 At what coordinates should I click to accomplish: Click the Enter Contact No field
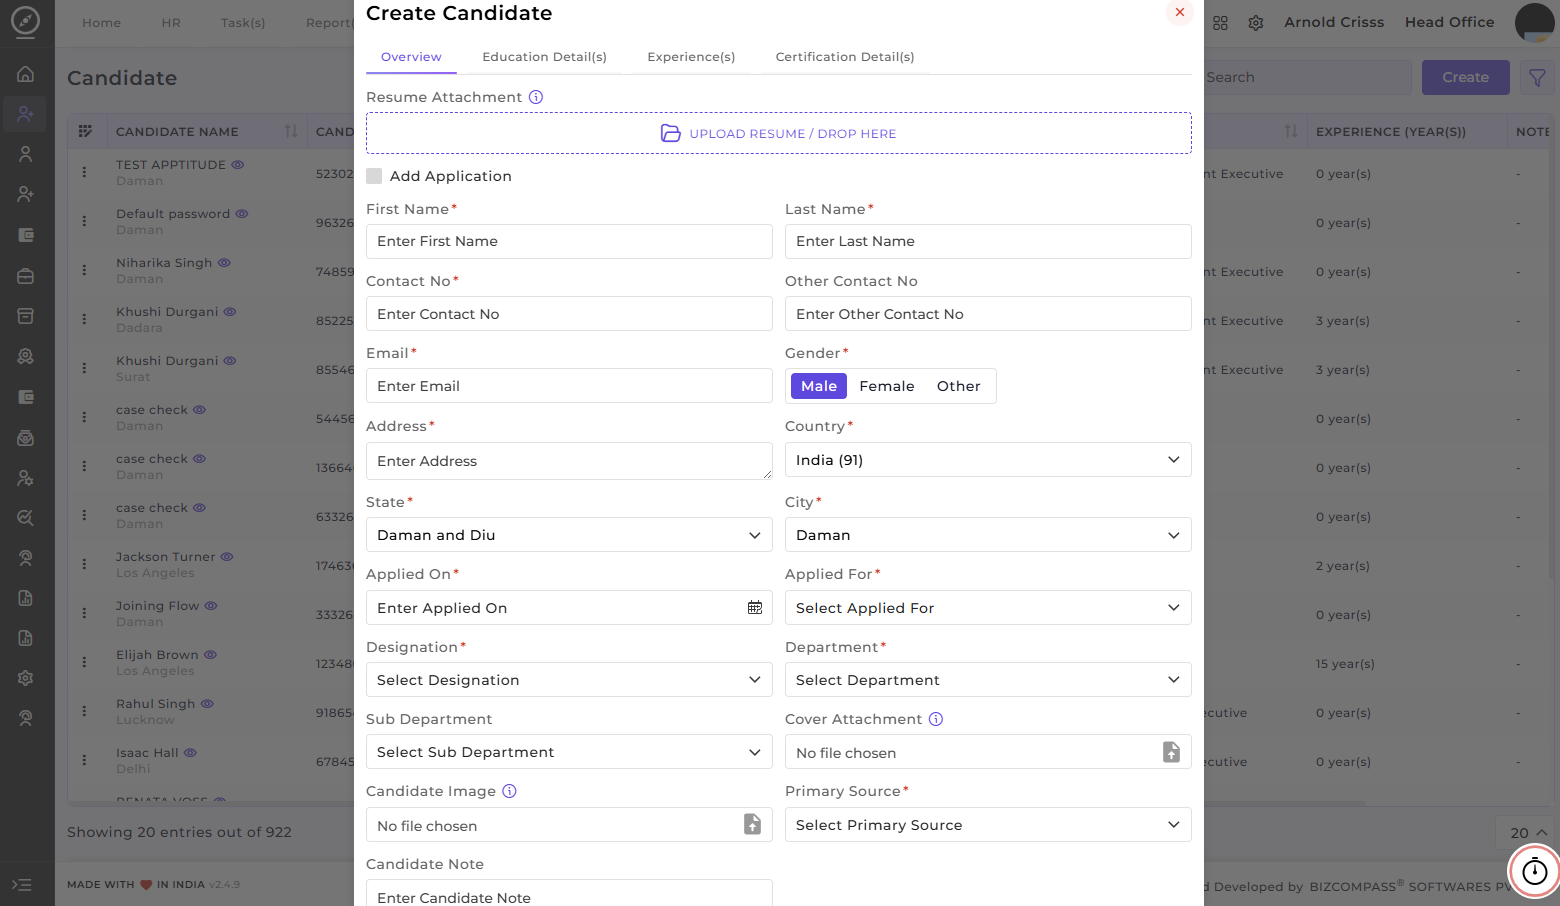569,314
